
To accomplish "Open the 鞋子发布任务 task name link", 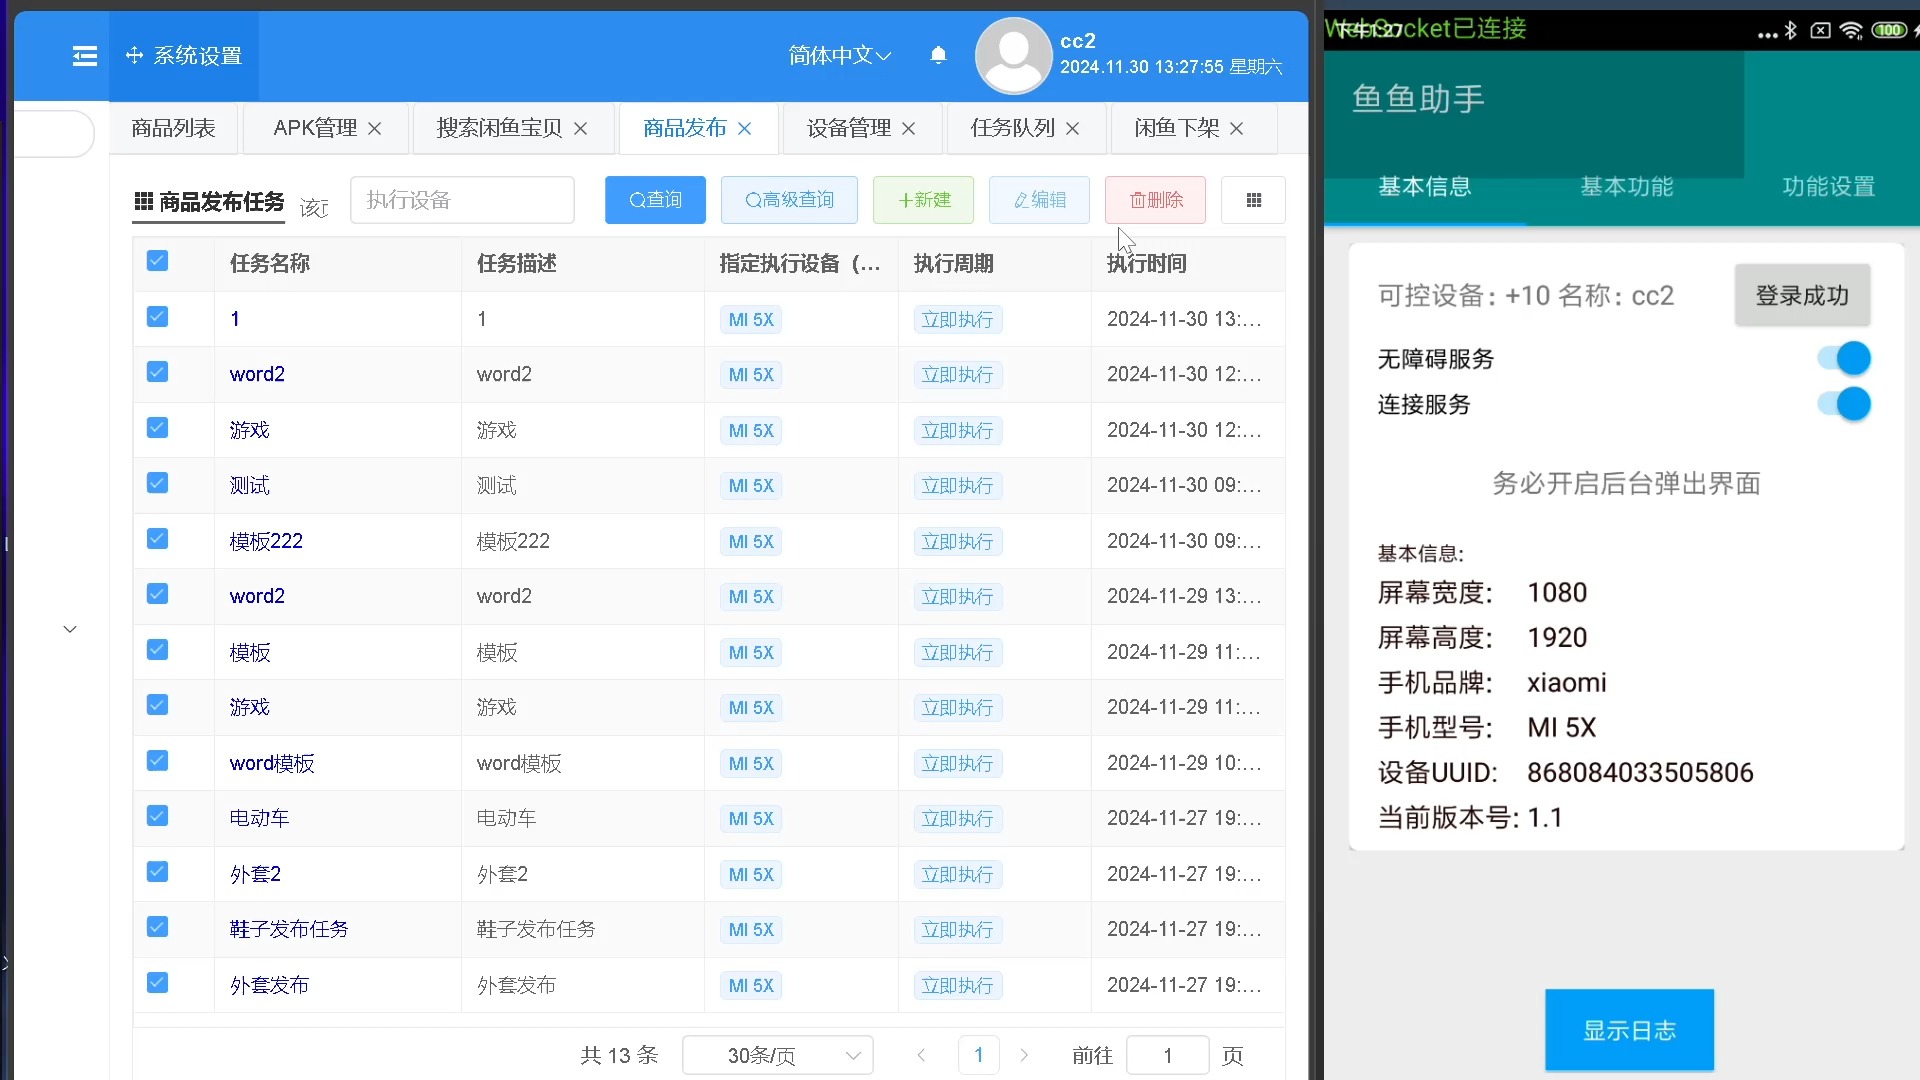I will point(289,929).
